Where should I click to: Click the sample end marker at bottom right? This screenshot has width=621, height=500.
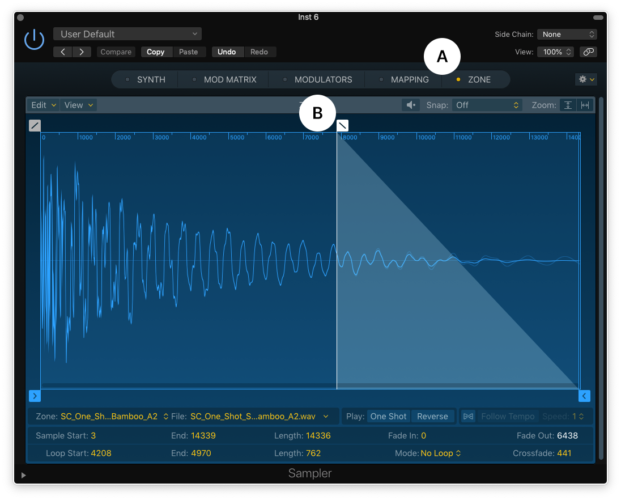pyautogui.click(x=584, y=396)
